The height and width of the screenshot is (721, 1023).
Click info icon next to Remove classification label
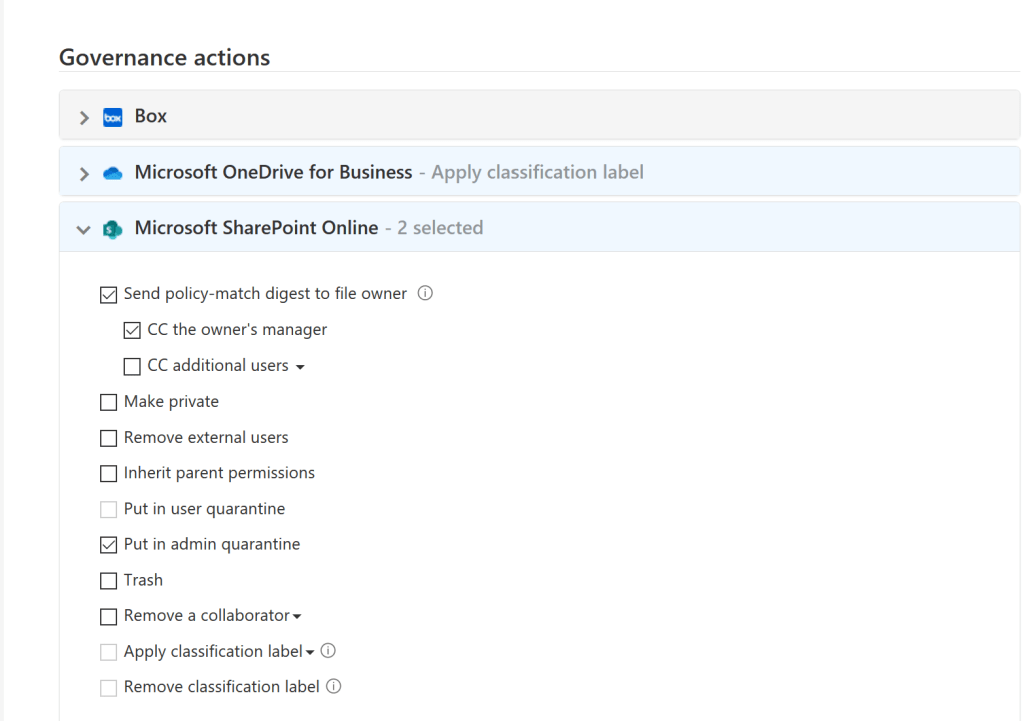click(x=334, y=687)
